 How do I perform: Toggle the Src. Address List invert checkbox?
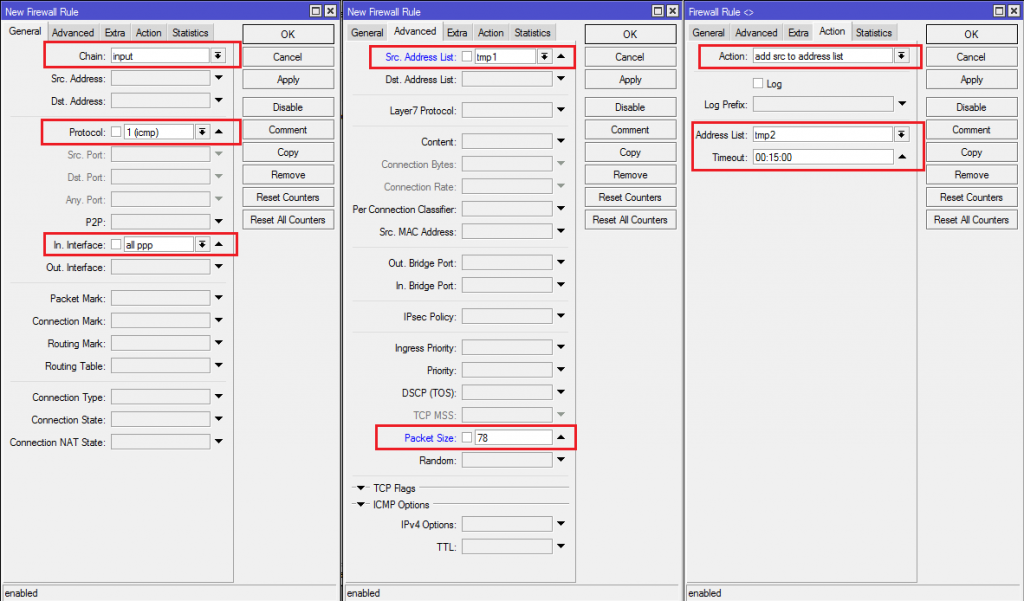point(467,57)
